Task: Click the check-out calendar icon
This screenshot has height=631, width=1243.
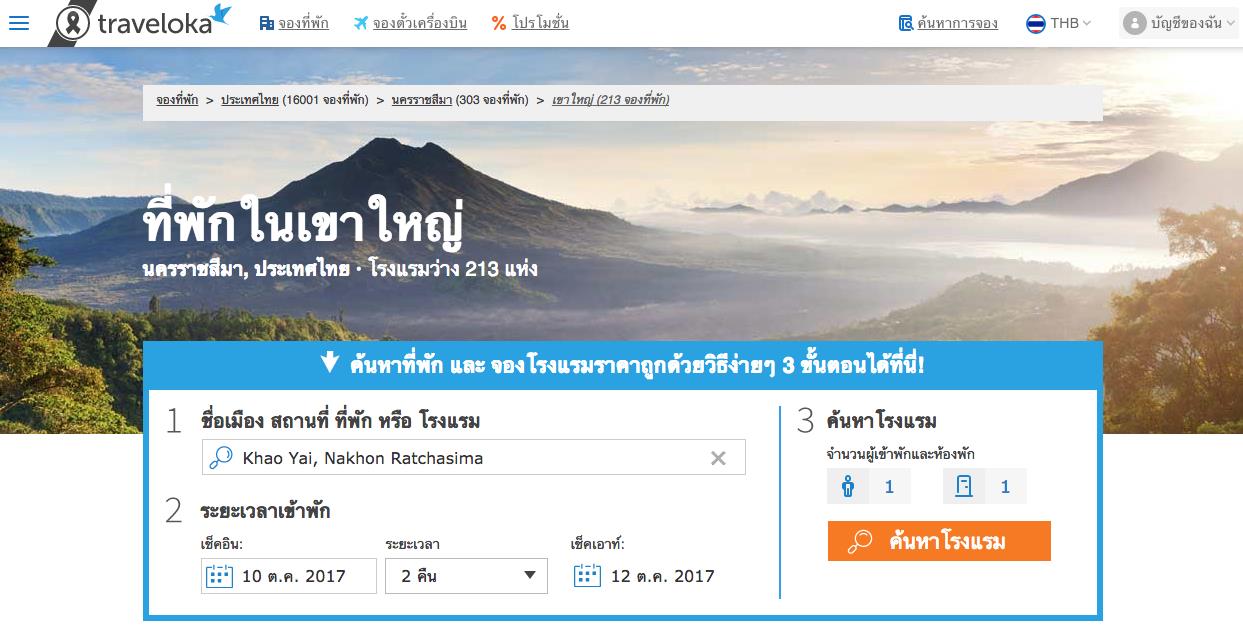Action: click(588, 575)
